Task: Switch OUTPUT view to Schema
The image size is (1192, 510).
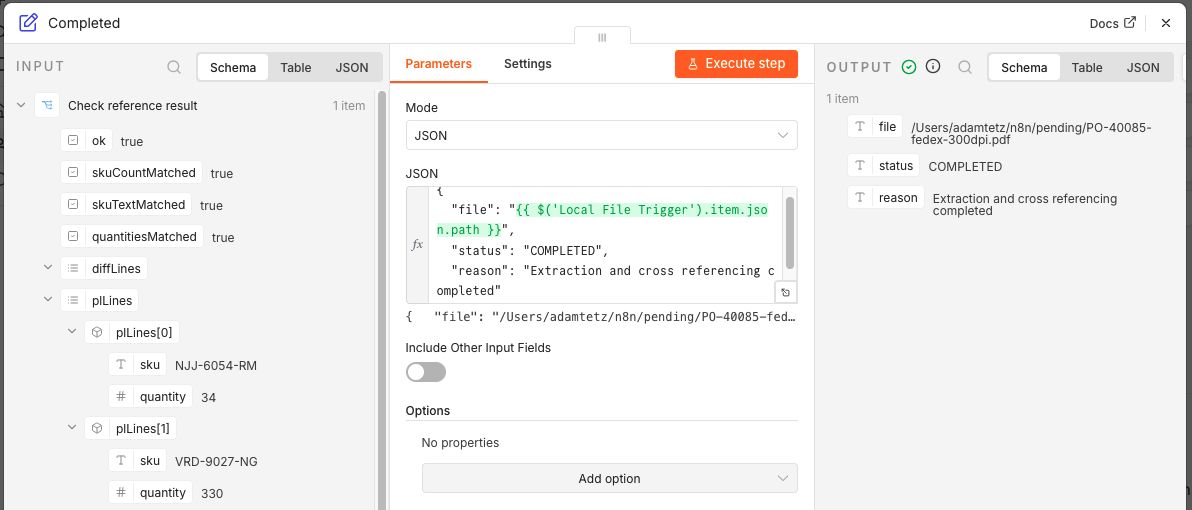Action: tap(1024, 67)
